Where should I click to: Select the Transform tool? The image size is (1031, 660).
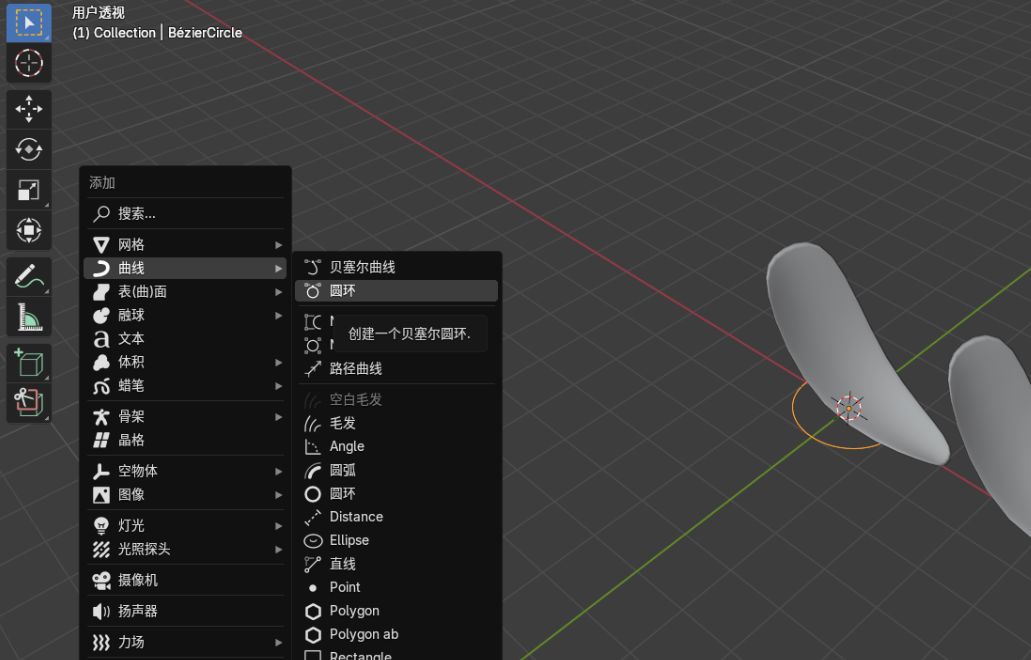29,231
